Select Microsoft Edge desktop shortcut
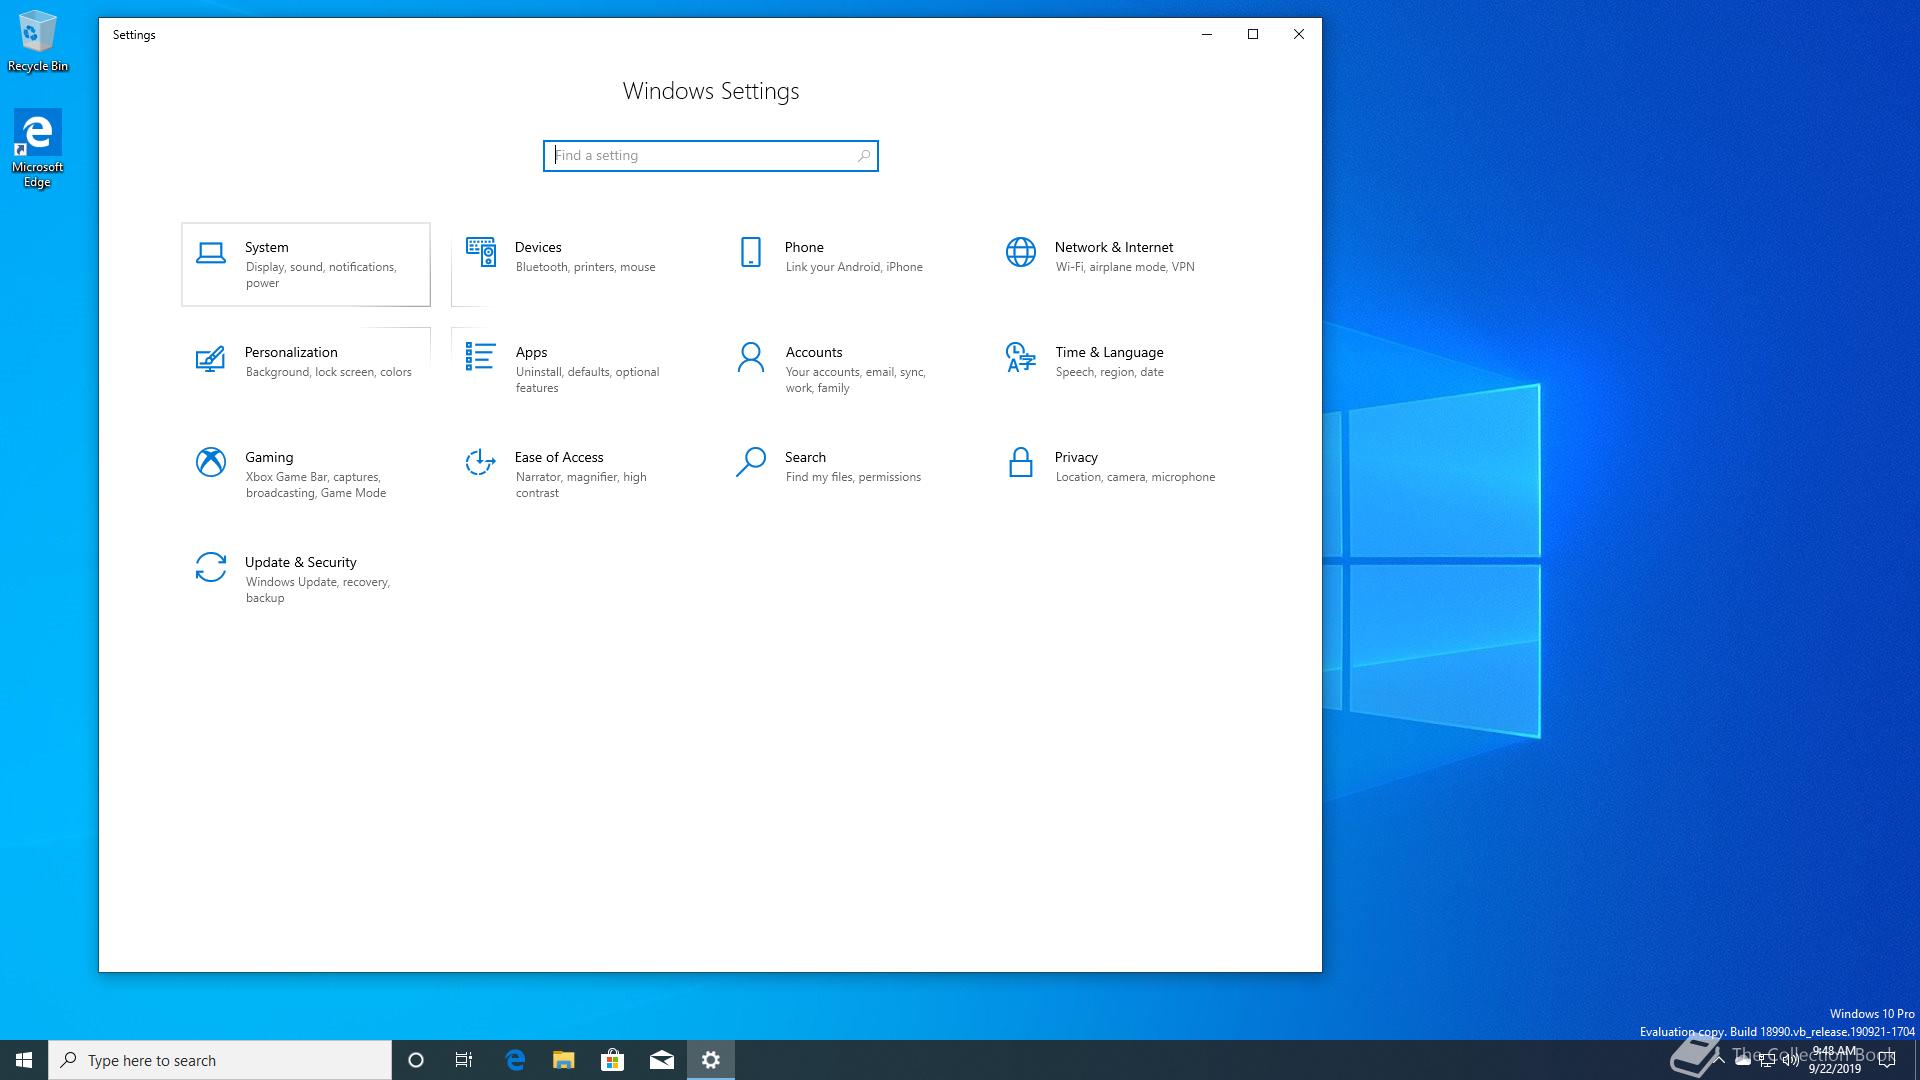 pos(38,148)
